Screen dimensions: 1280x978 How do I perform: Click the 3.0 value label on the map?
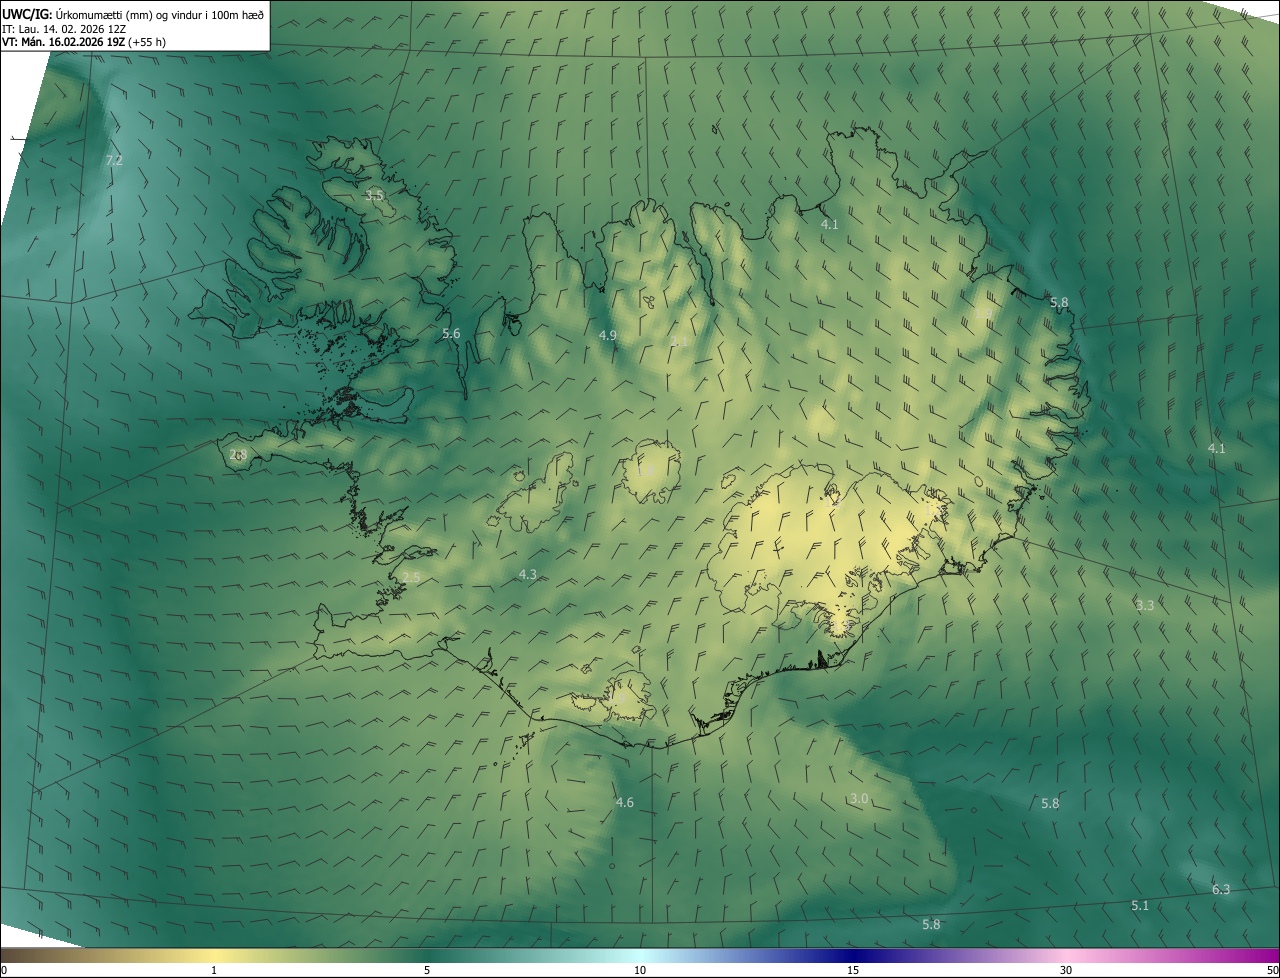point(859,798)
